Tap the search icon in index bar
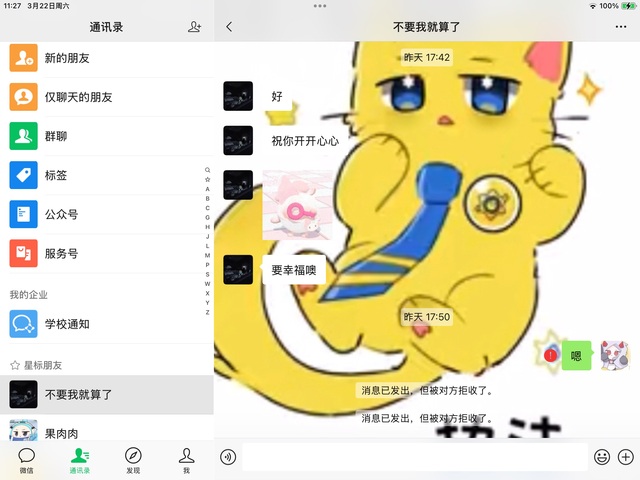This screenshot has width=640, height=480. tap(207, 170)
